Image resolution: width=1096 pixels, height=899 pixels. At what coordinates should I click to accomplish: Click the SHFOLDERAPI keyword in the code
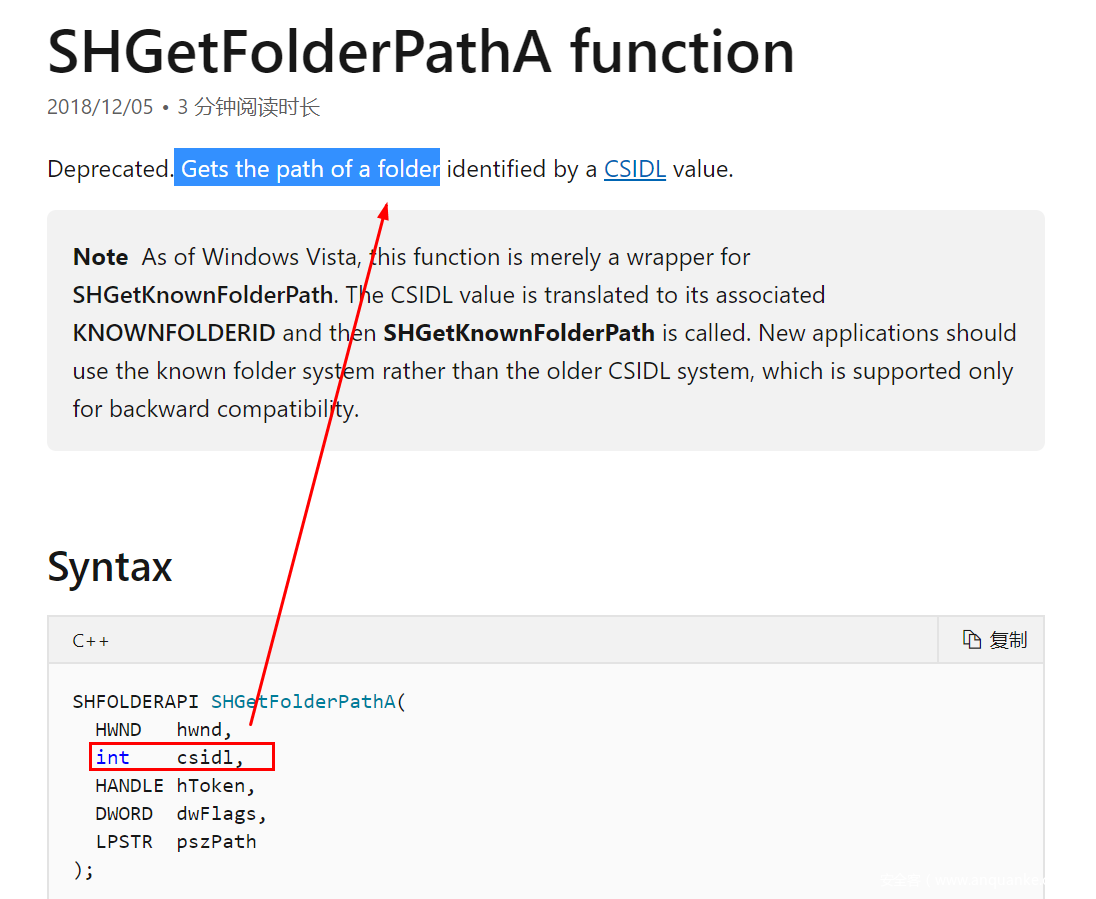(135, 702)
